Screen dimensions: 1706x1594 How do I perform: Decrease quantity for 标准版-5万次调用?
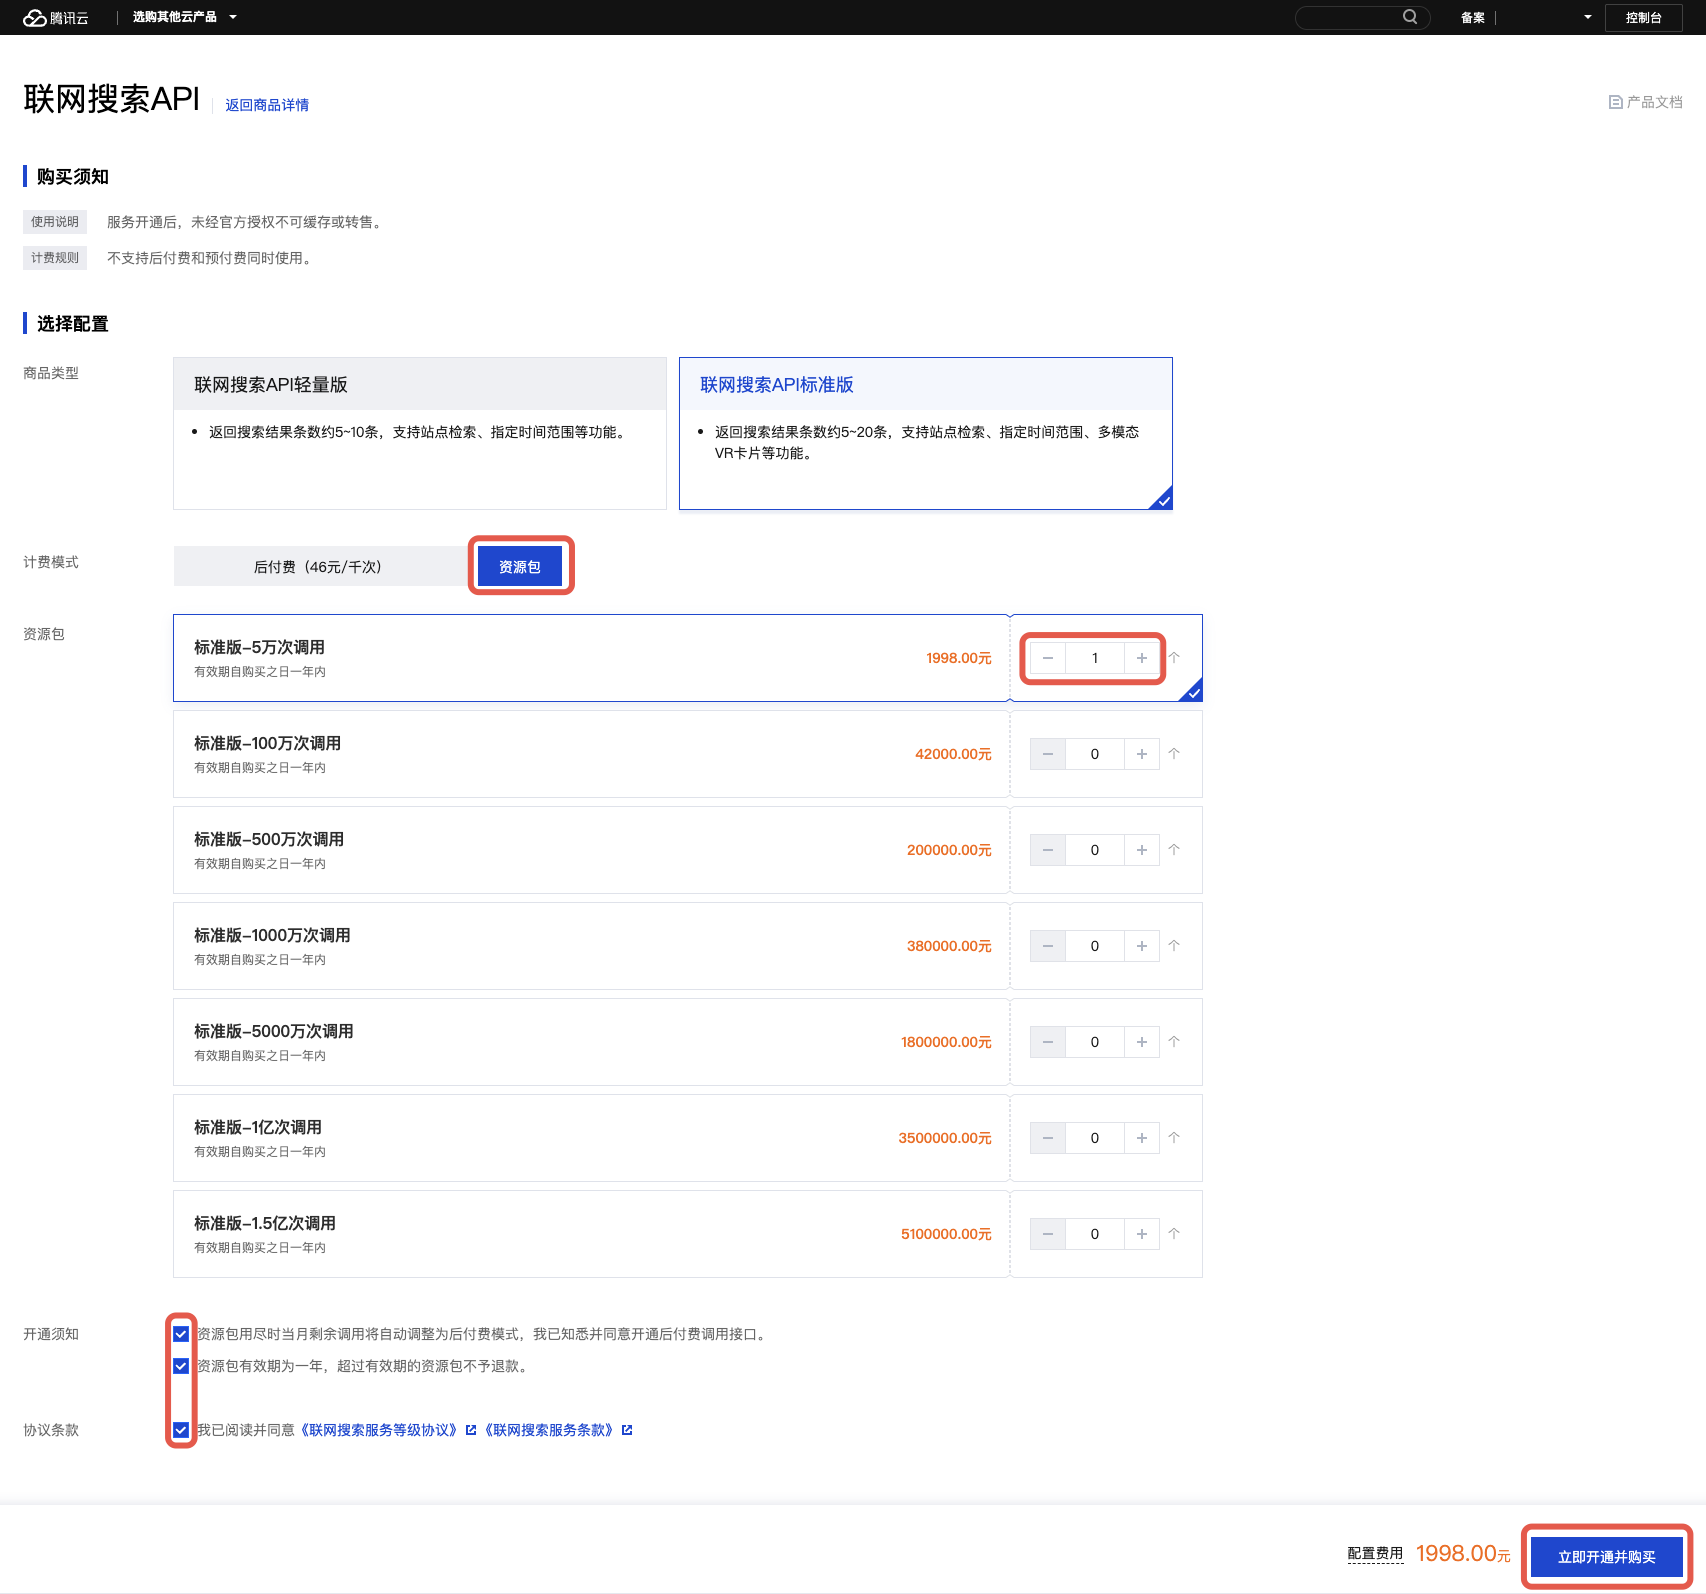tap(1047, 658)
